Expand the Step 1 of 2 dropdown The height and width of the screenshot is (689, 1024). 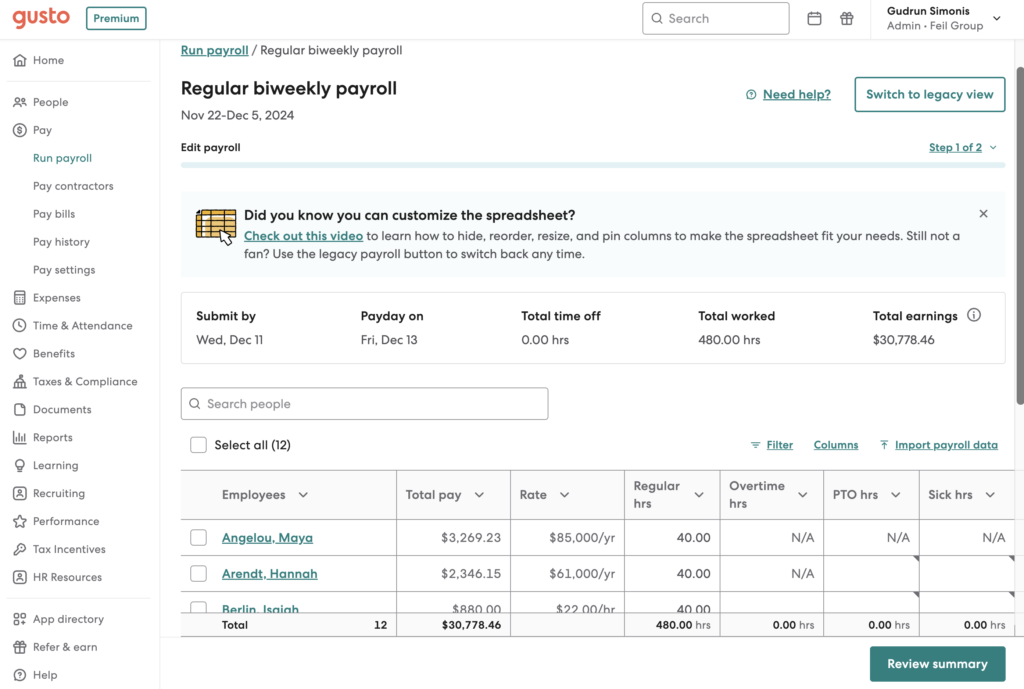(963, 148)
